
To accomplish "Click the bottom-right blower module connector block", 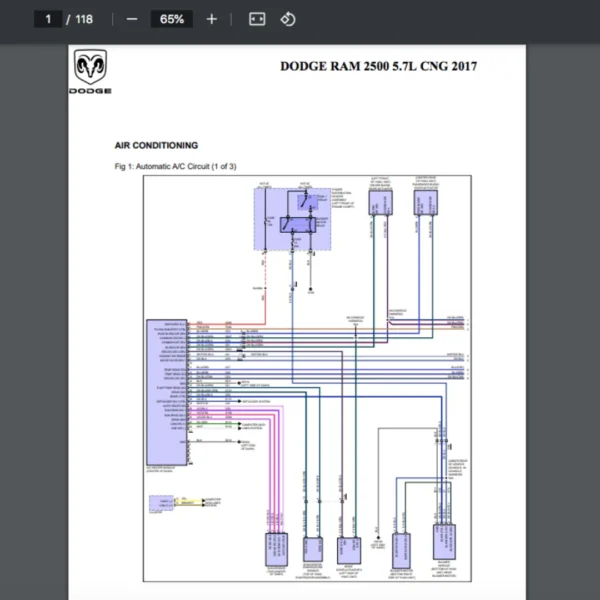I will click(444, 546).
